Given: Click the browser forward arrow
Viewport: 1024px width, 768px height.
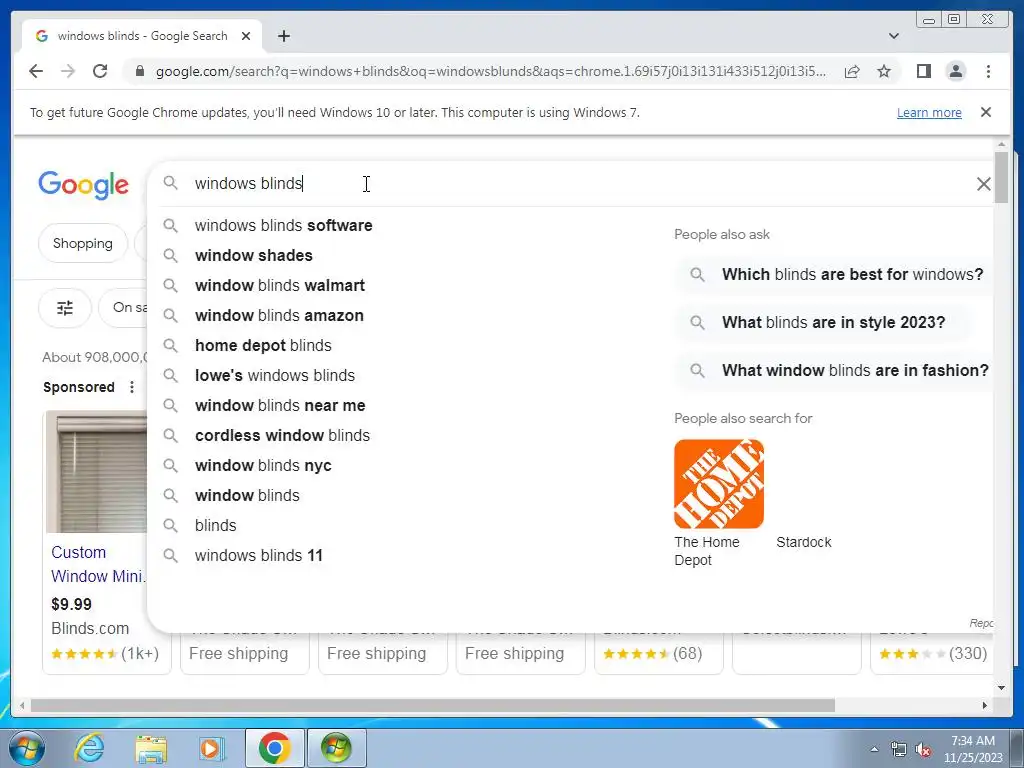Looking at the screenshot, I should pos(68,71).
